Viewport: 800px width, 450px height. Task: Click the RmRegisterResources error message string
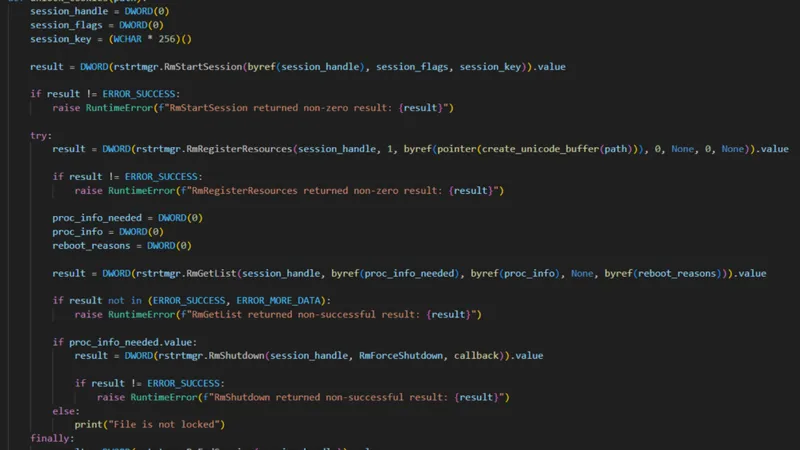coord(342,191)
